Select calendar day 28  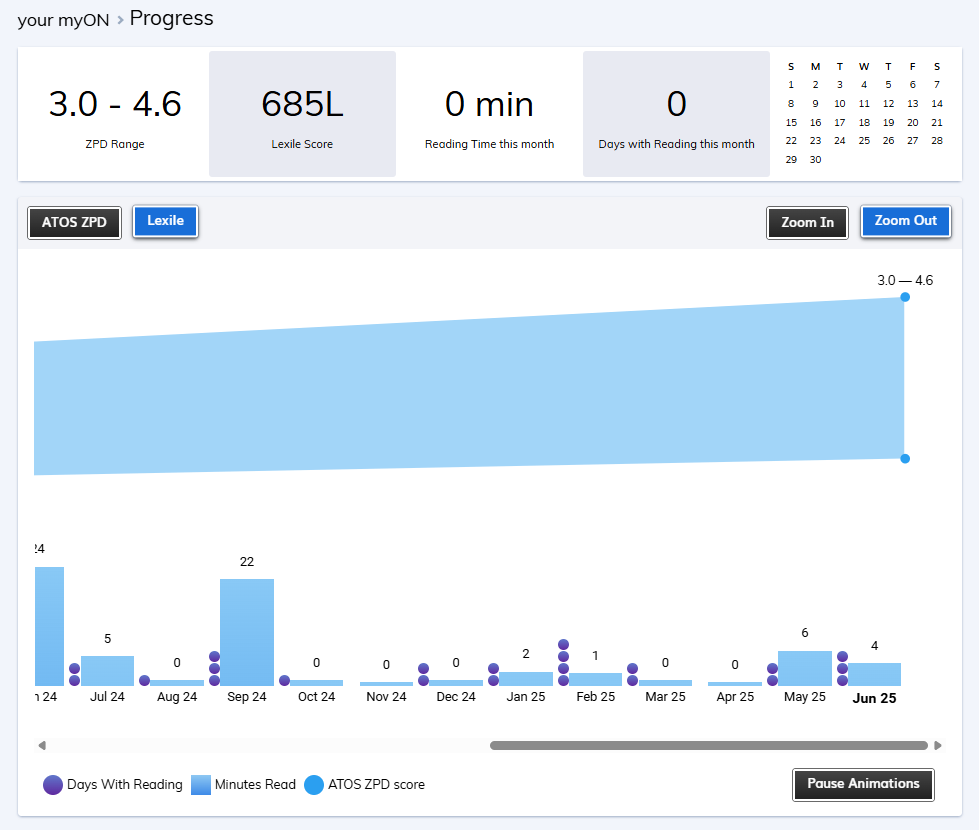point(937,141)
